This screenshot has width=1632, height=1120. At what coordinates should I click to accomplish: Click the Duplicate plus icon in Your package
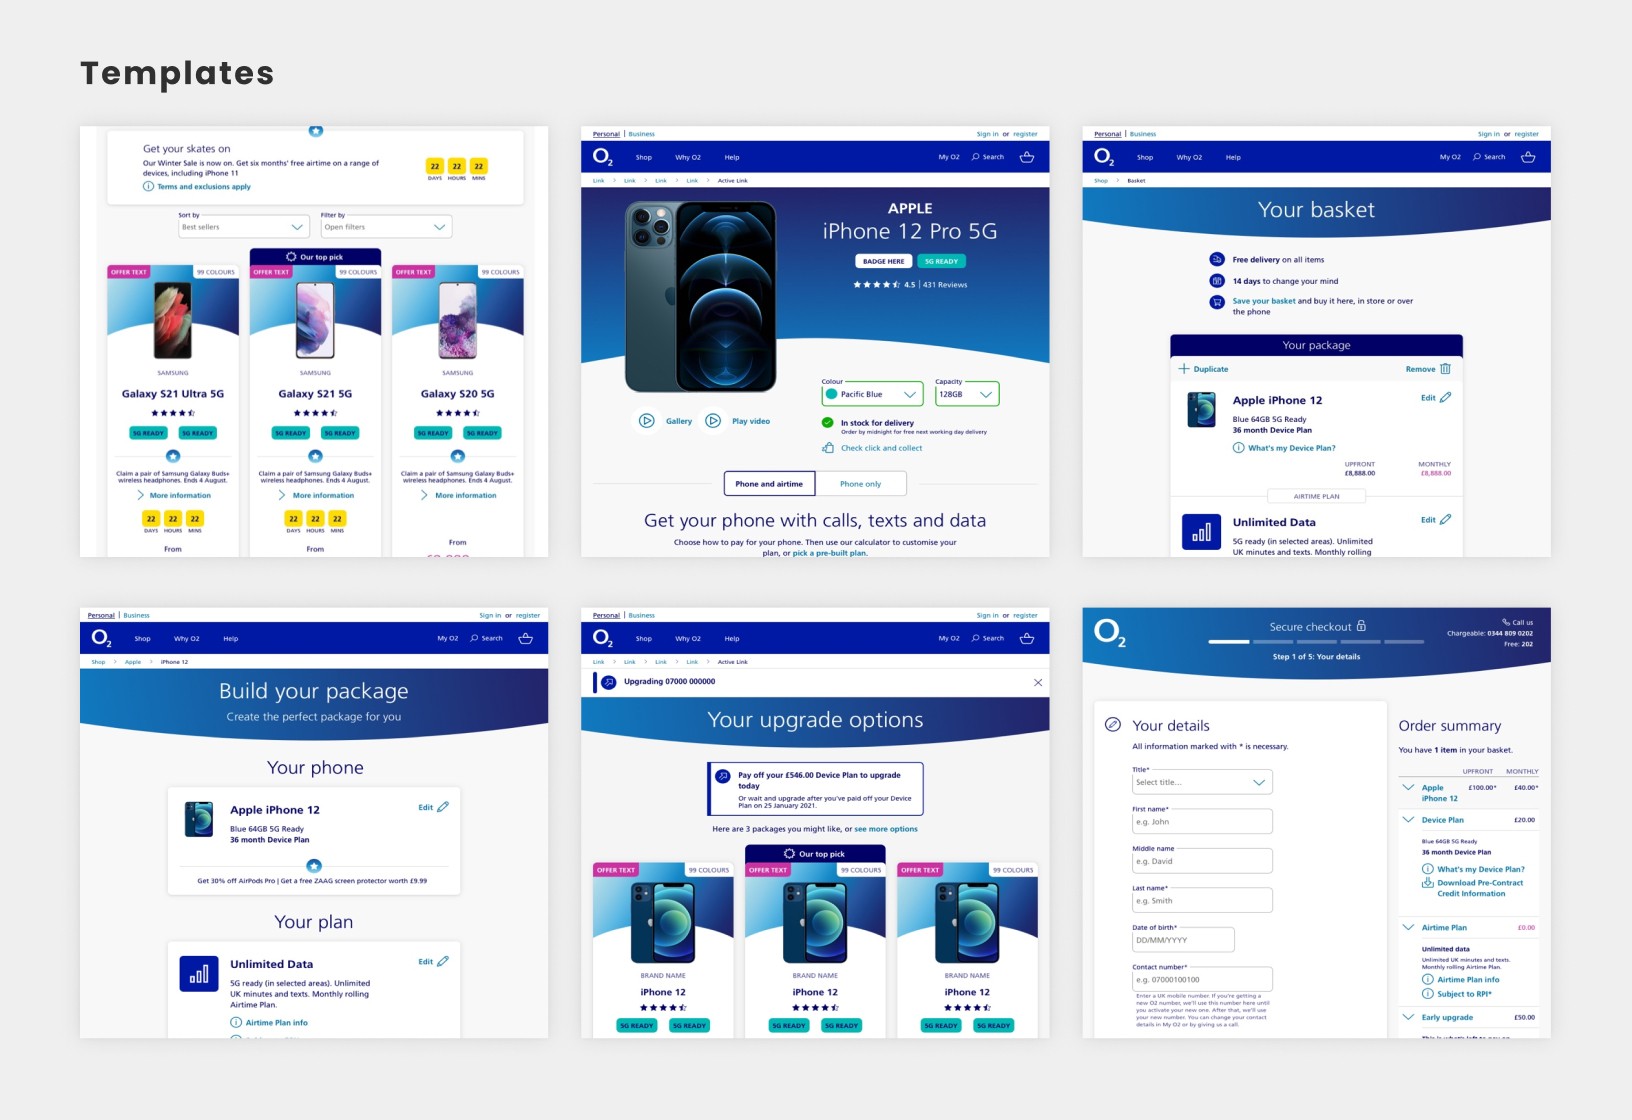[x=1184, y=369]
